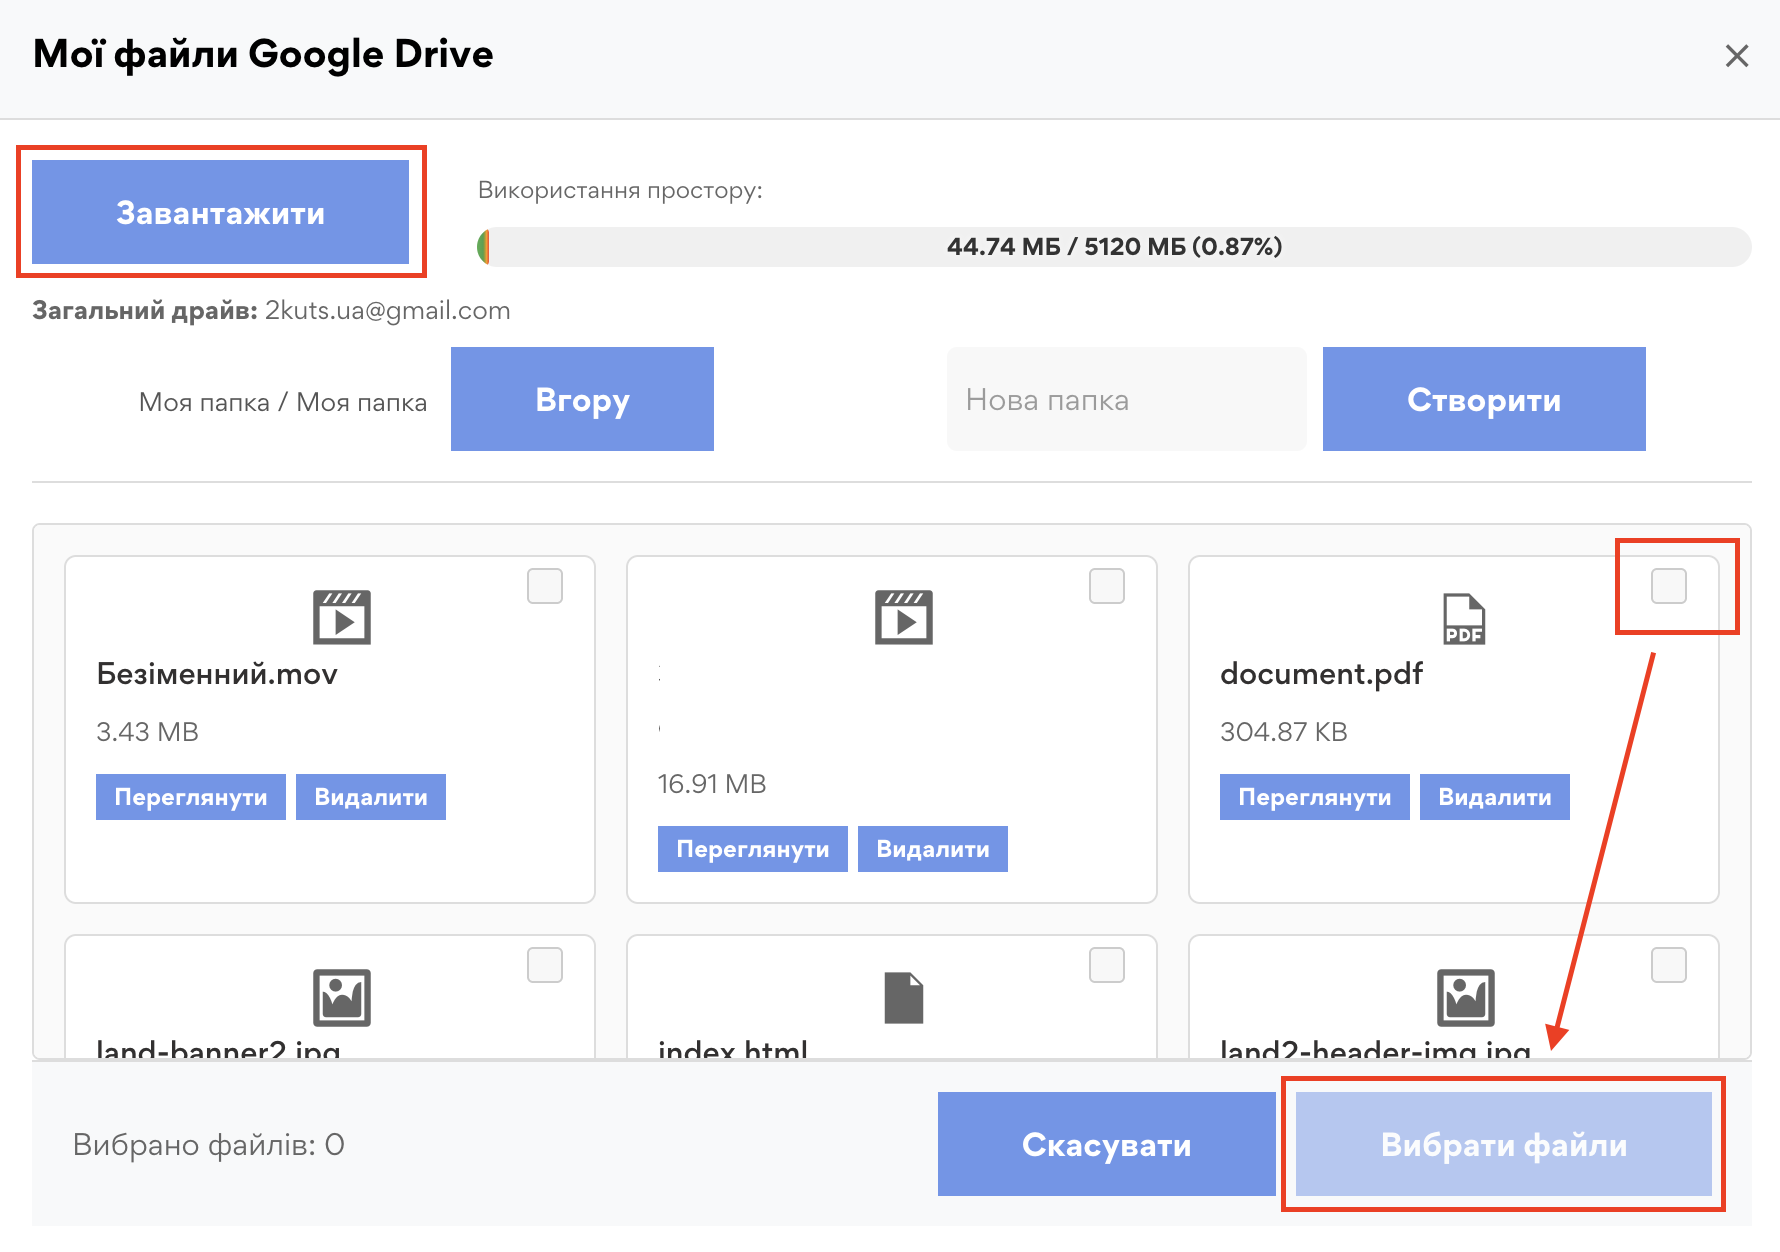The width and height of the screenshot is (1780, 1252).
Task: Enable the land-banner2.jpg checkbox
Action: point(545,965)
